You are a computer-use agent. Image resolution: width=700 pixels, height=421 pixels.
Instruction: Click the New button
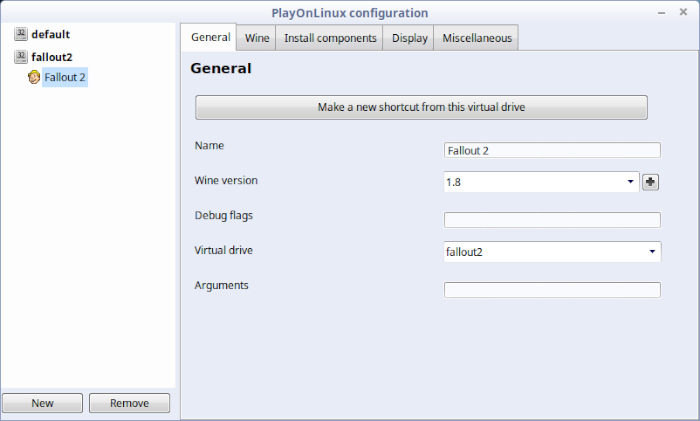coord(42,403)
